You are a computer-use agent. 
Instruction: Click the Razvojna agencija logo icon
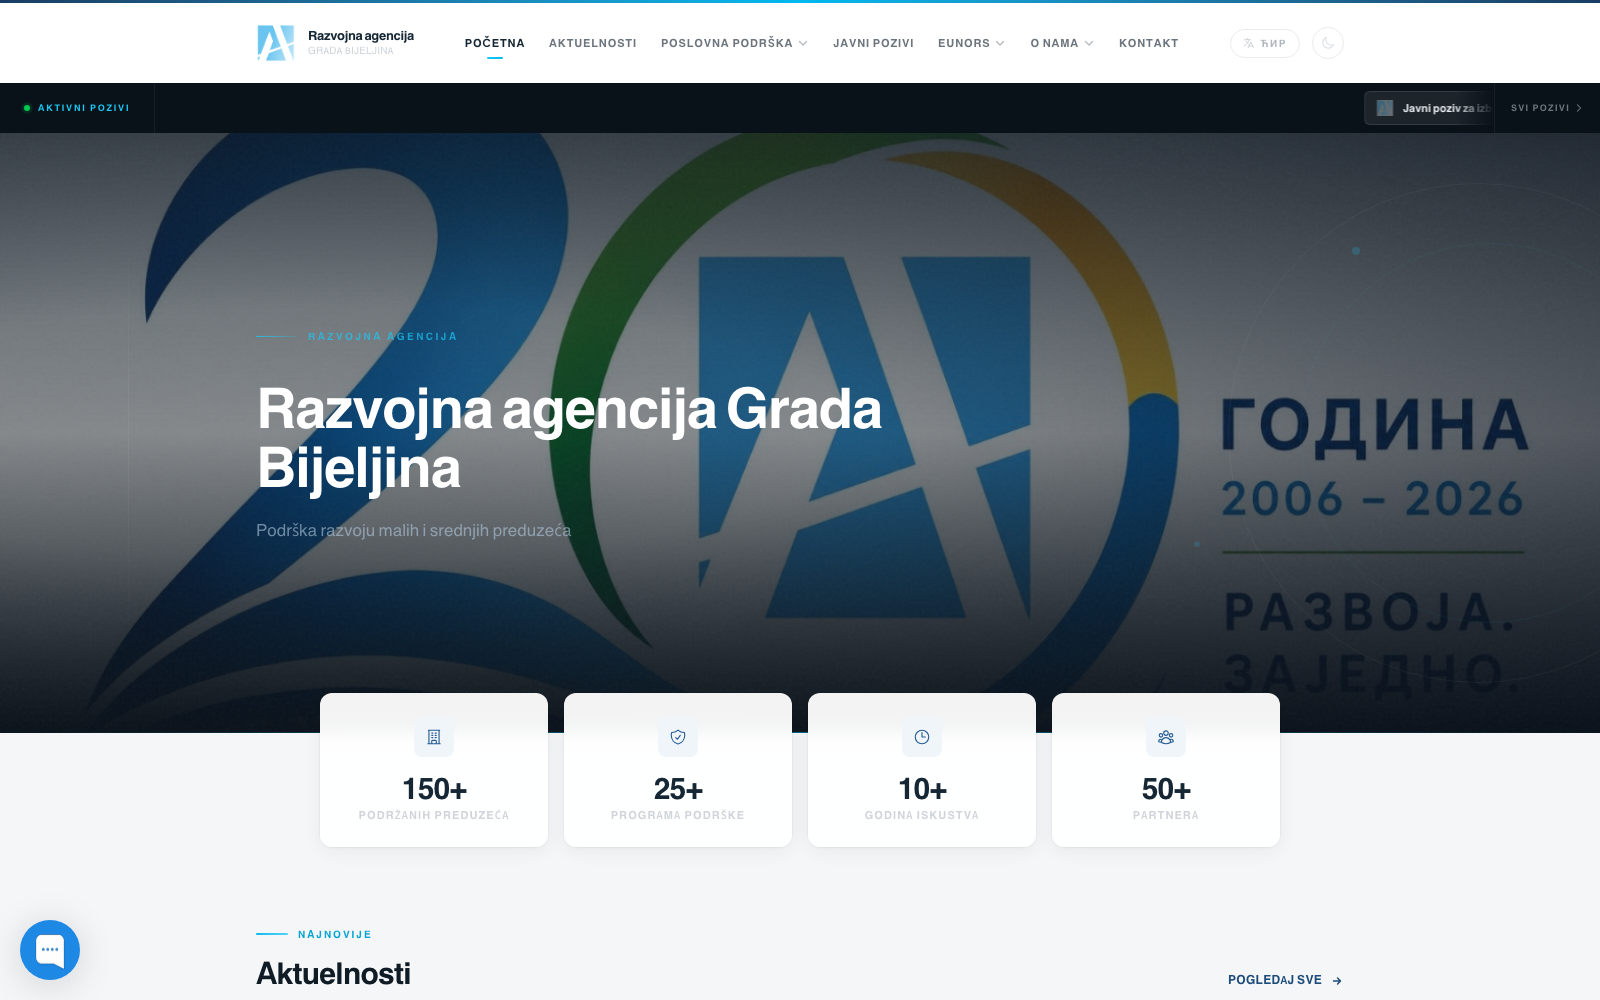pyautogui.click(x=276, y=43)
